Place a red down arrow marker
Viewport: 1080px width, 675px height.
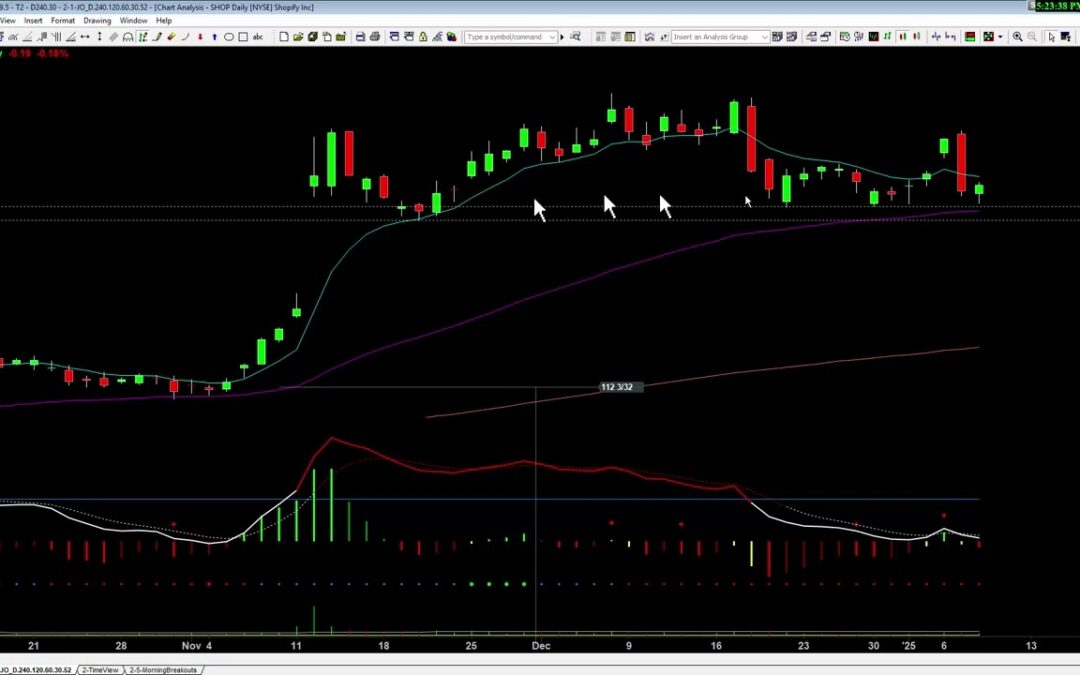201,37
